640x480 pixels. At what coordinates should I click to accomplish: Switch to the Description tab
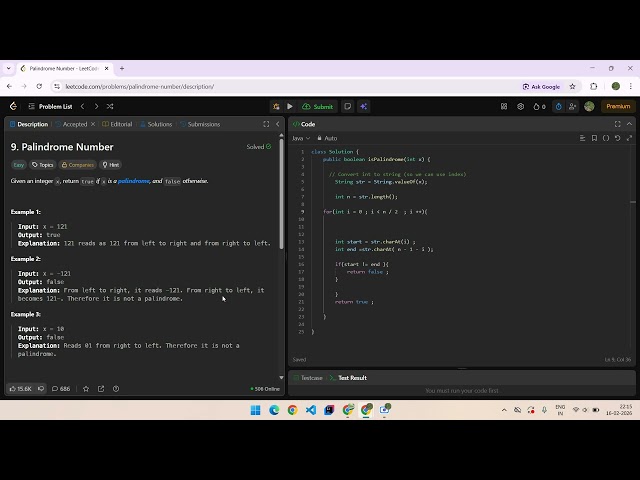[29, 124]
